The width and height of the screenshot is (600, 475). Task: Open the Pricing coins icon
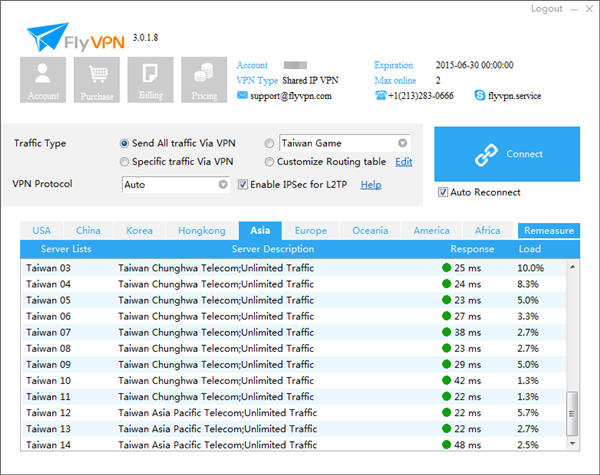pyautogui.click(x=204, y=80)
